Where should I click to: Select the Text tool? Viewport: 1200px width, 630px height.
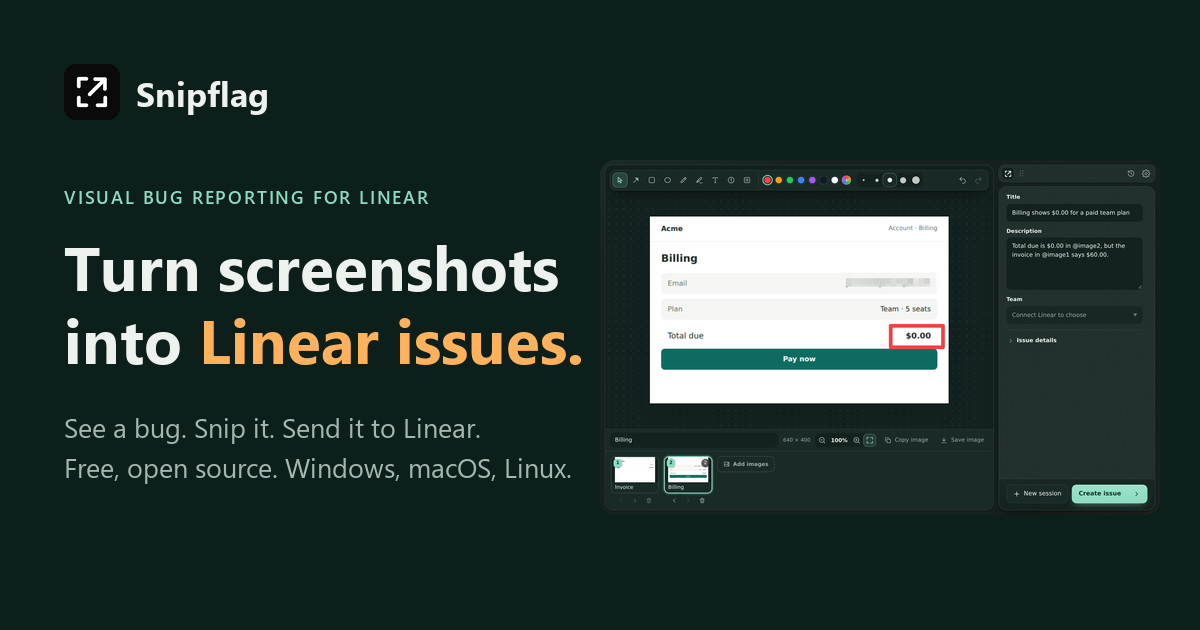click(x=715, y=180)
